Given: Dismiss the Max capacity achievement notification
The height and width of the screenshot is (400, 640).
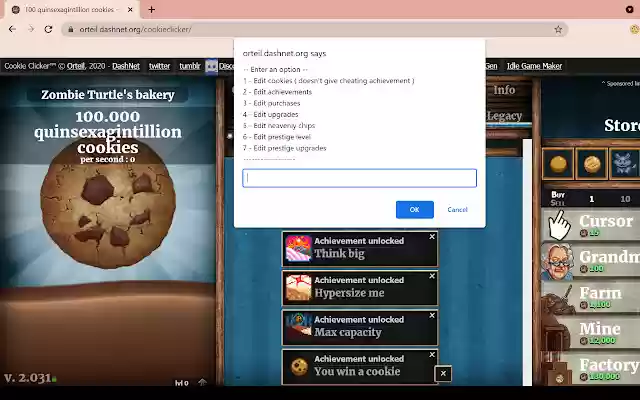Looking at the screenshot, I should 432,316.
